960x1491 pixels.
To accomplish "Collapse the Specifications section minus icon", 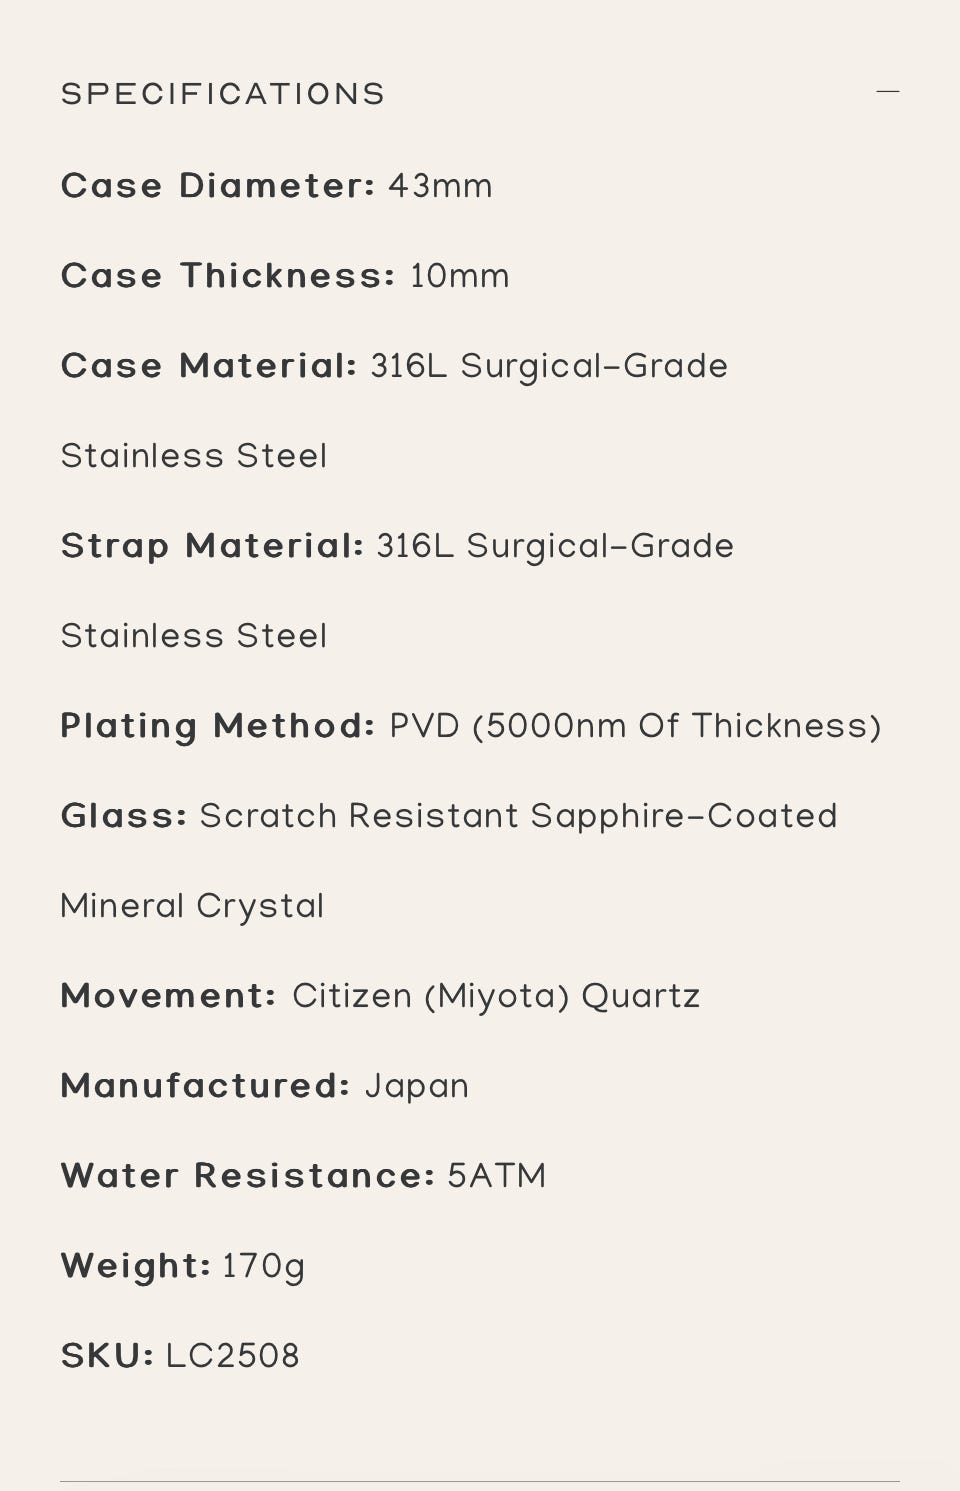I will [887, 92].
